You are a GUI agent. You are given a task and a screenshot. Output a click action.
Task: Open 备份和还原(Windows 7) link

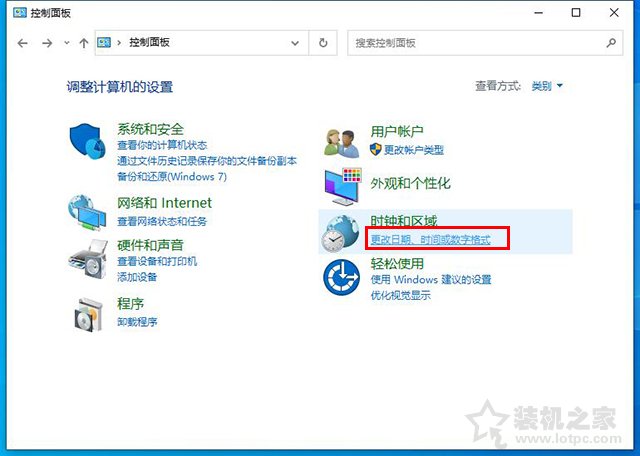tap(172, 177)
